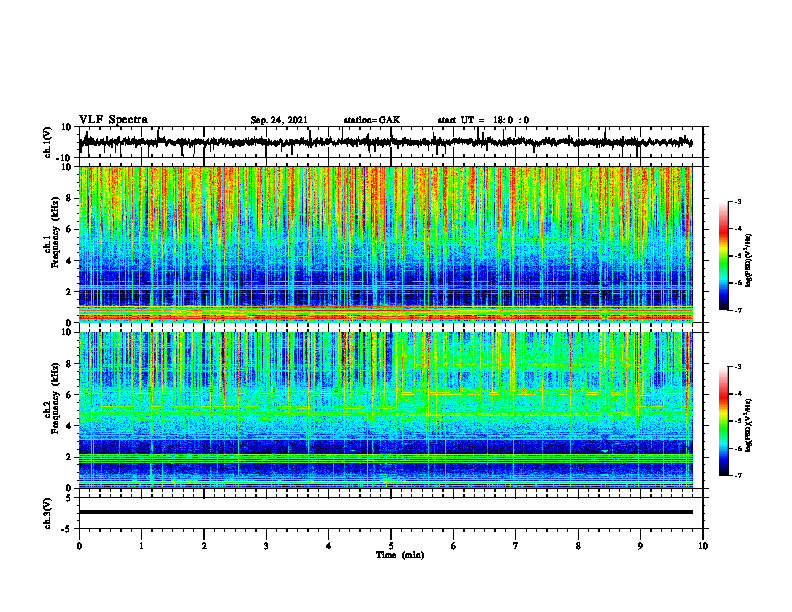Image resolution: width=792 pixels, height=612 pixels.
Task: Click the 'start UT = 18:0:0' label
Action: tap(483, 120)
